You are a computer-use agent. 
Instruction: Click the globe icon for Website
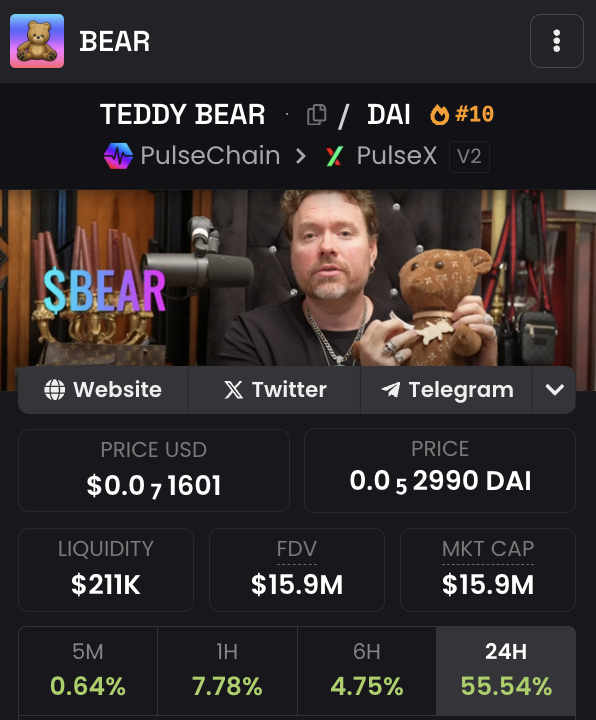click(x=55, y=390)
